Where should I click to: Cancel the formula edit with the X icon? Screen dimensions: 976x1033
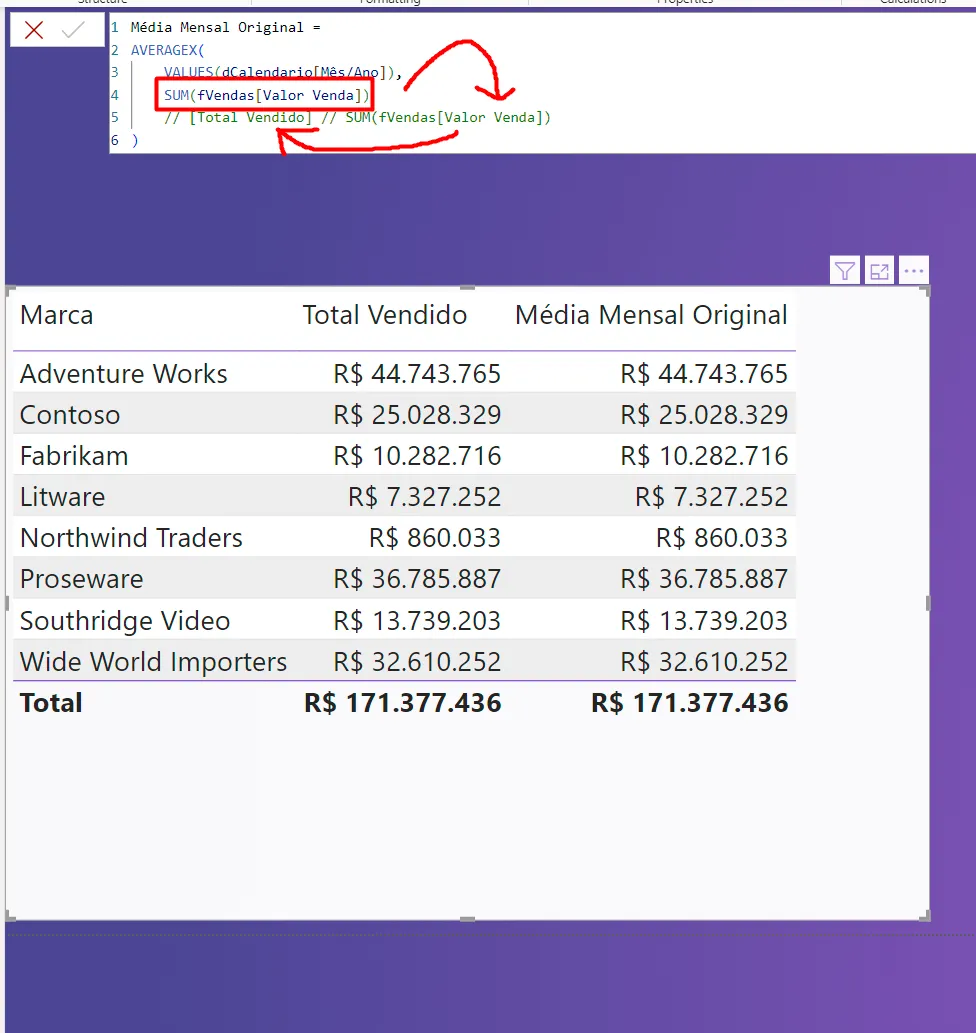[34, 31]
